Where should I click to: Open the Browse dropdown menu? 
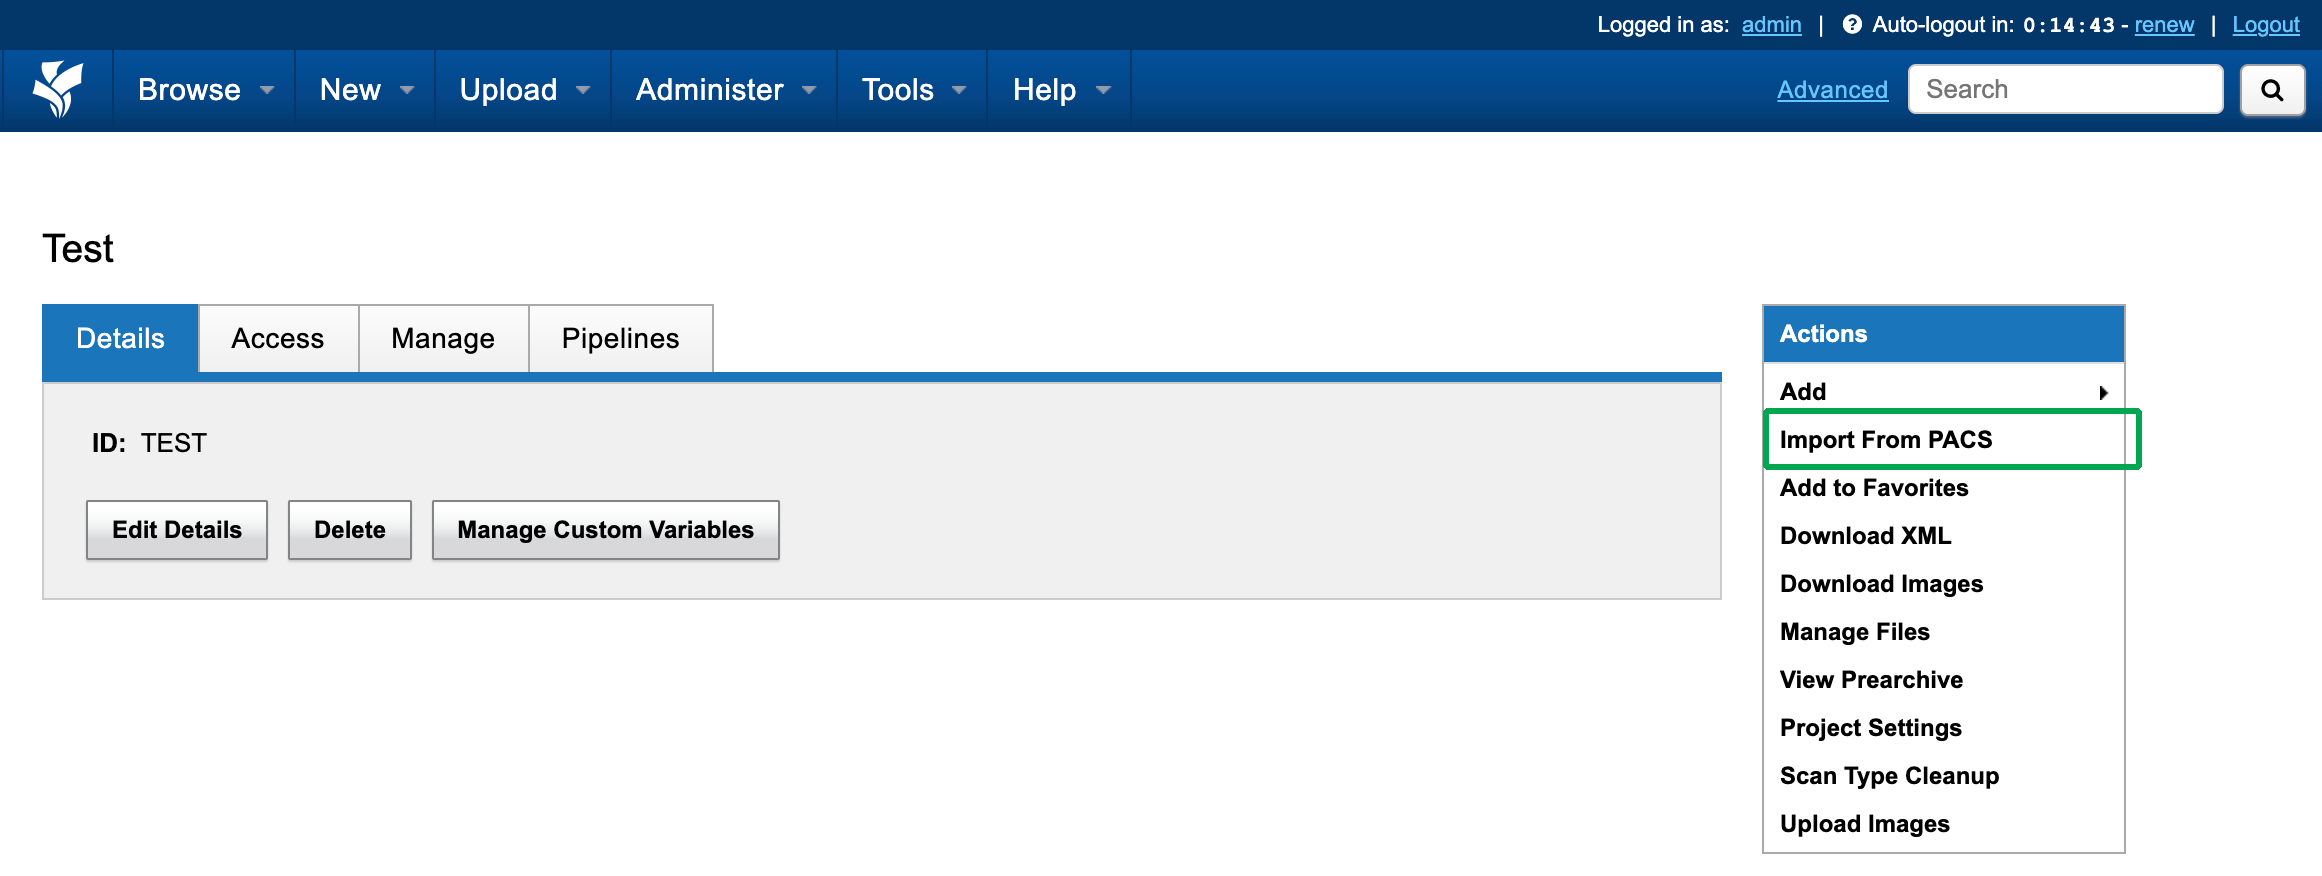pos(205,90)
